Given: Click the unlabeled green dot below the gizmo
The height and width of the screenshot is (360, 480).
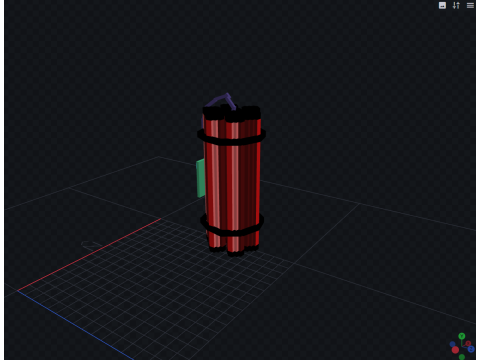Looking at the screenshot, I should pos(462,357).
